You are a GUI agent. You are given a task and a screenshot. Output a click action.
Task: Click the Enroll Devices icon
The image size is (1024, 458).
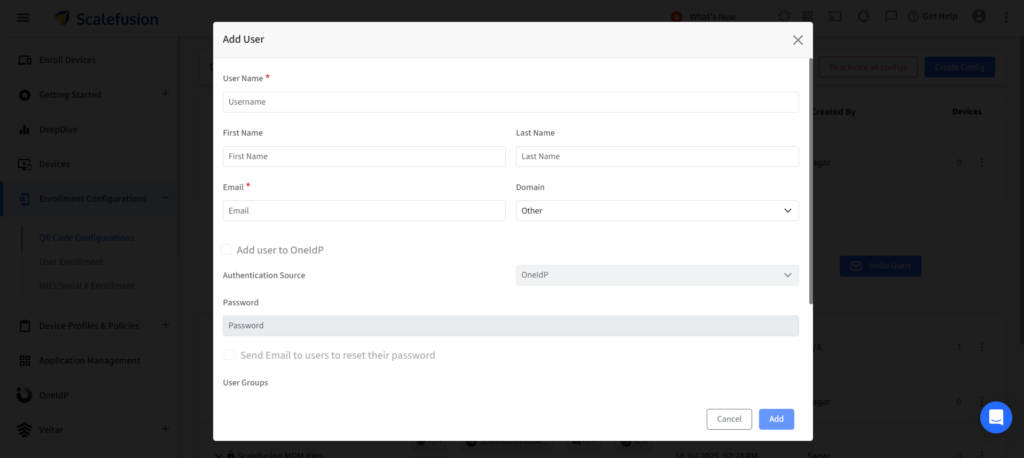tap(24, 60)
